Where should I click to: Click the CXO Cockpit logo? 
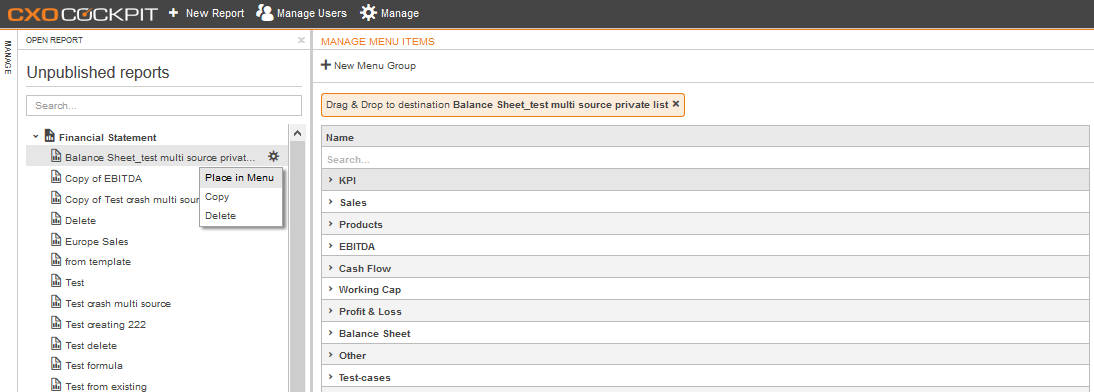coord(83,13)
